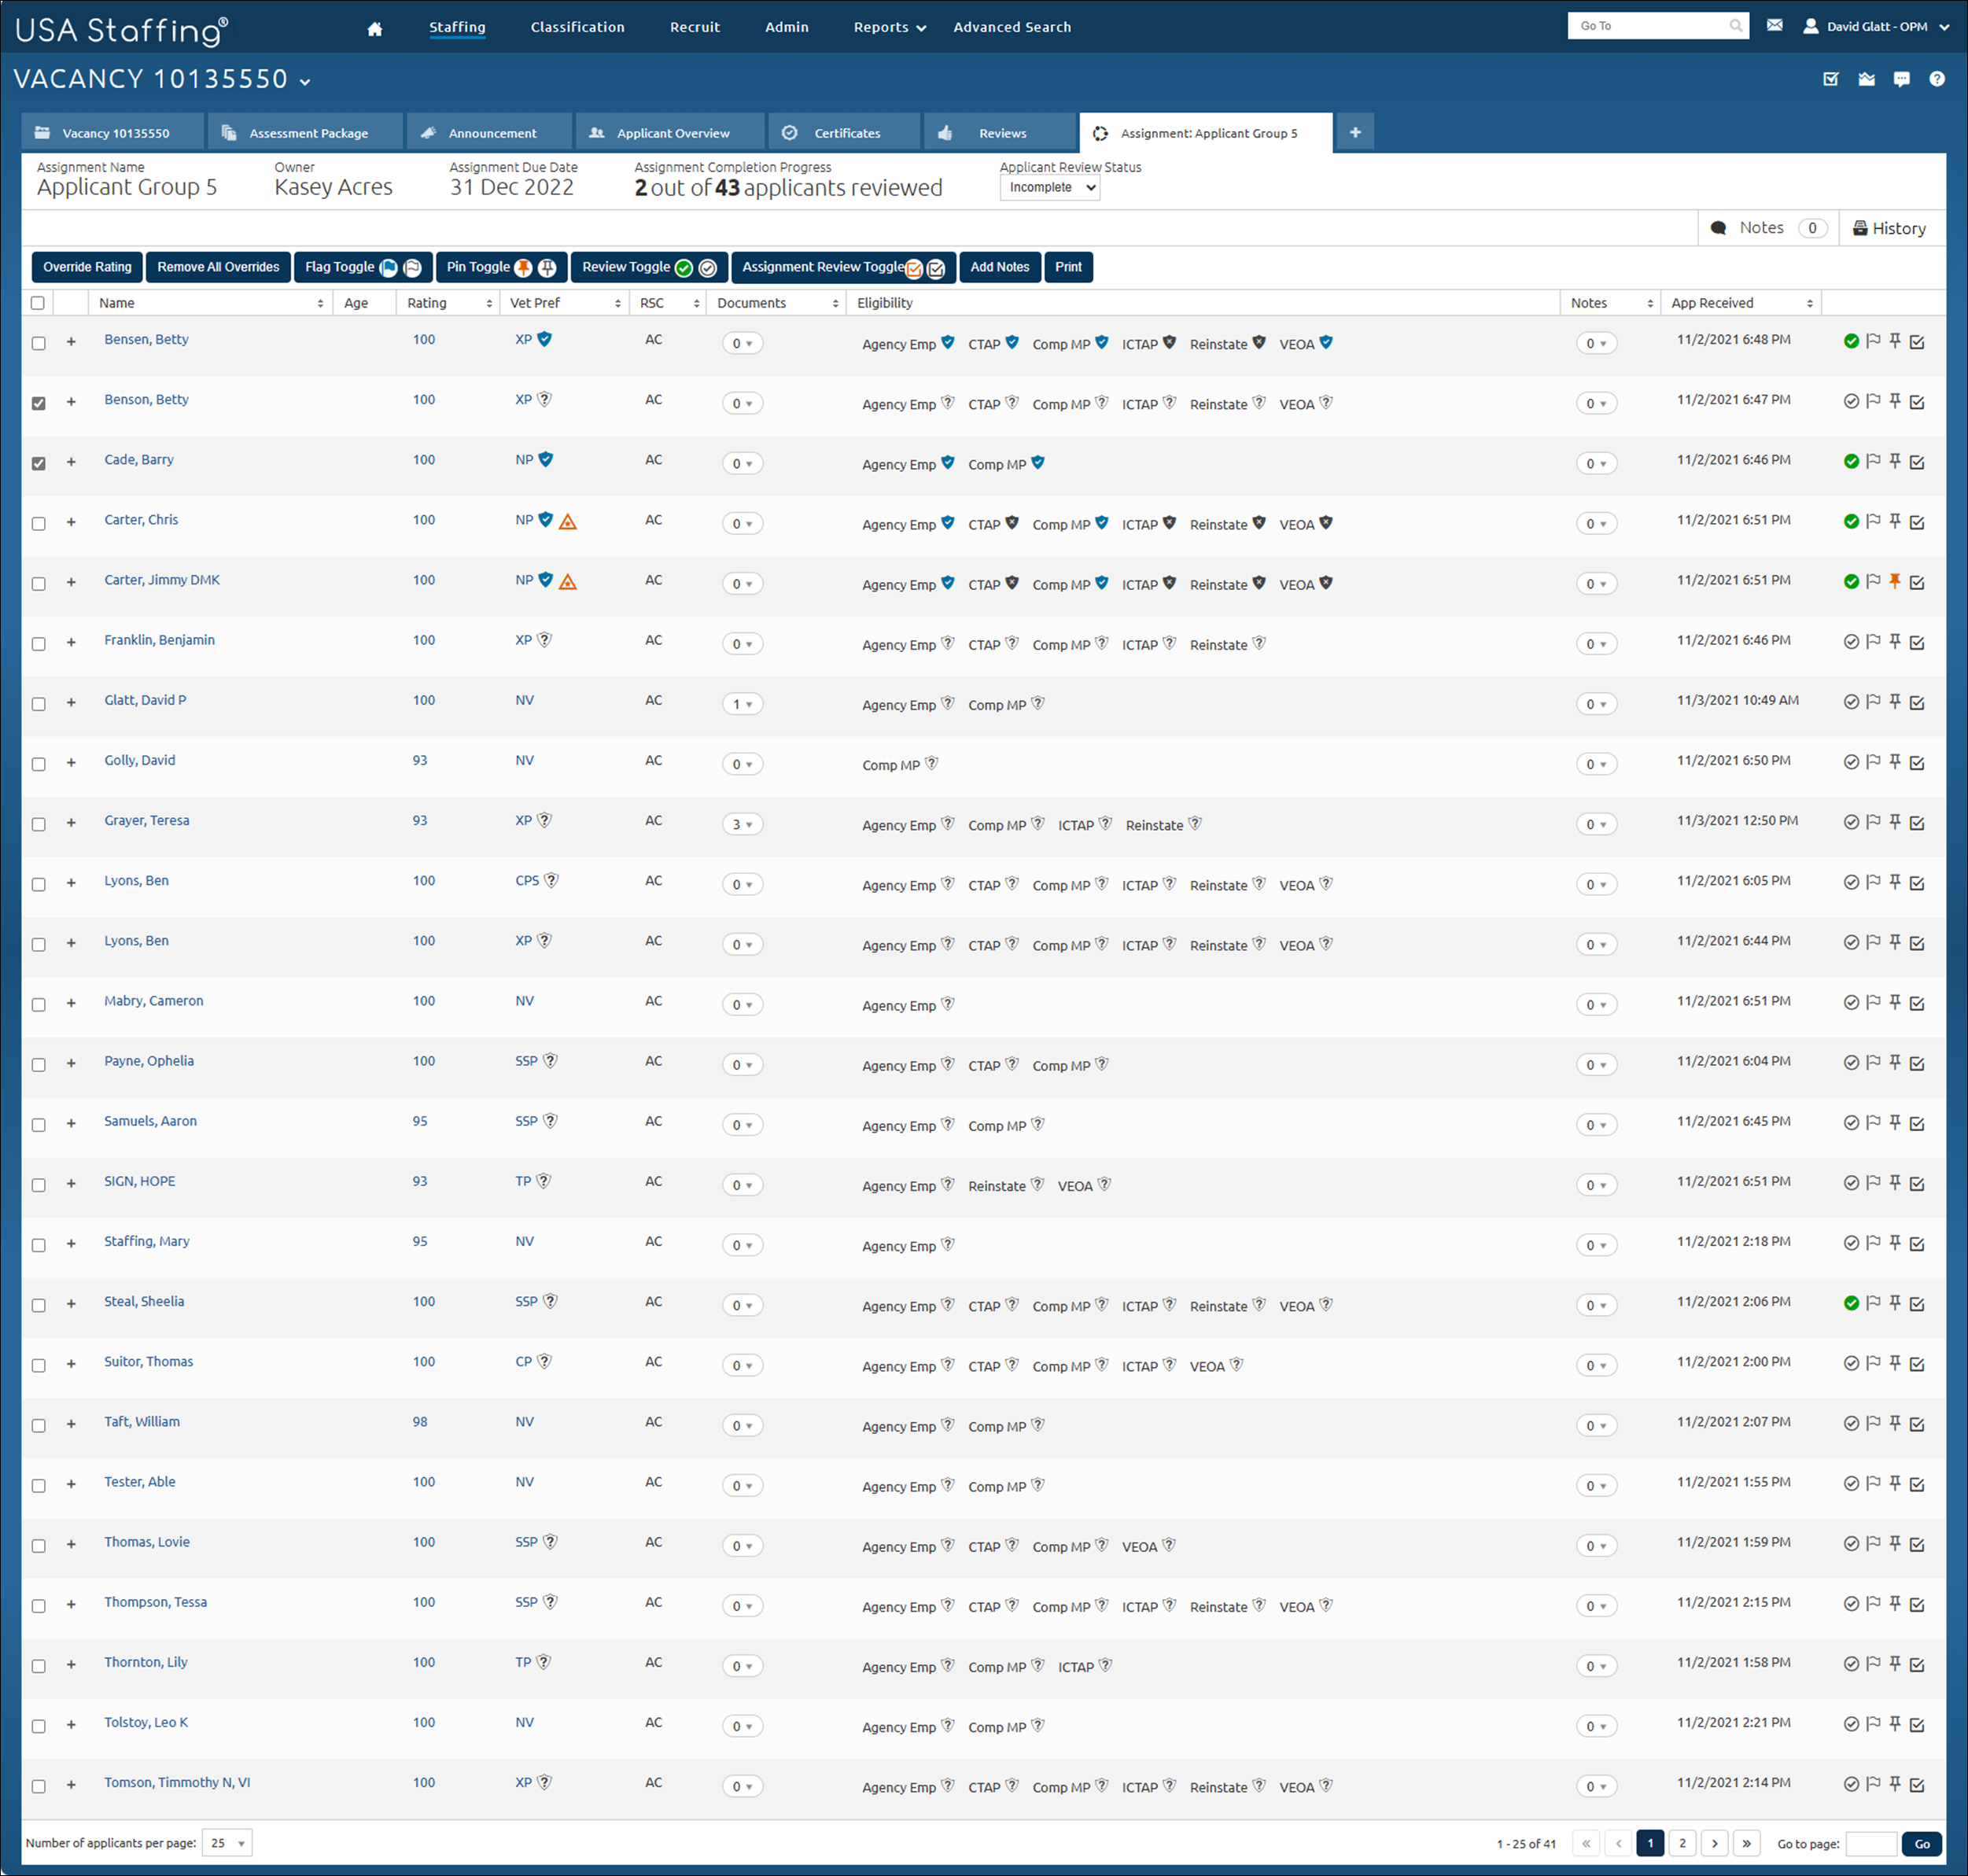Toggle assignment review for Carter, Chris row
The image size is (1968, 1876).
click(x=1917, y=522)
